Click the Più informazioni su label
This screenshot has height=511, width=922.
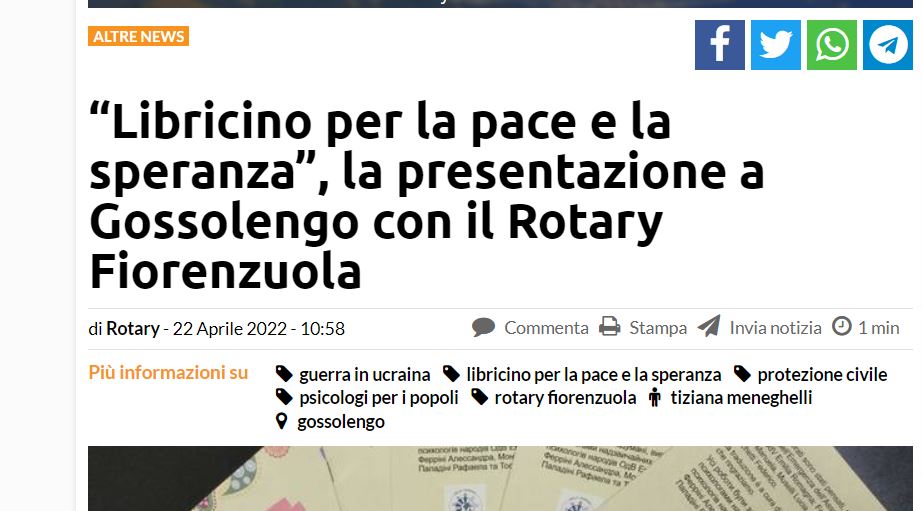coord(168,373)
